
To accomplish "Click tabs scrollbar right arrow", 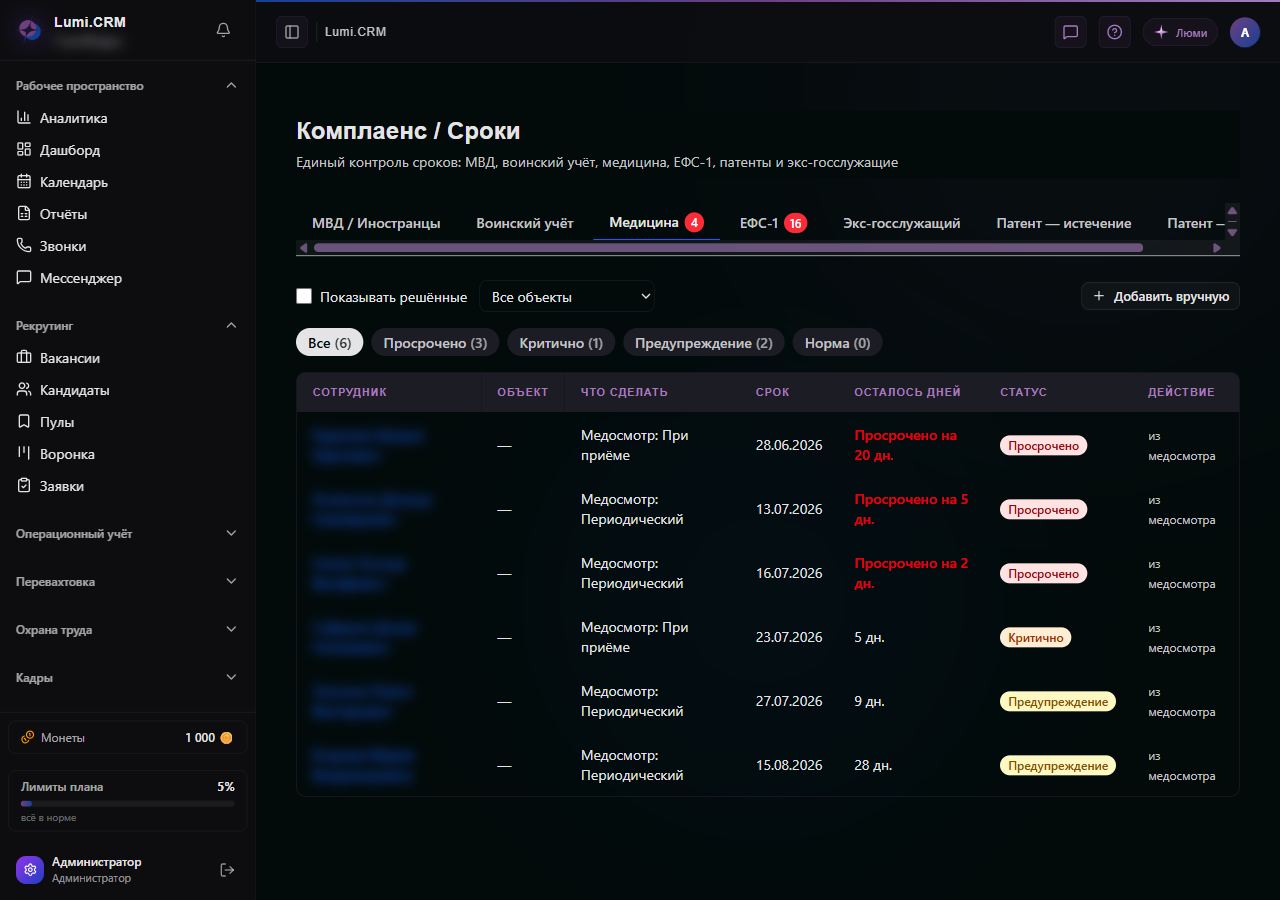I will pyautogui.click(x=1217, y=247).
